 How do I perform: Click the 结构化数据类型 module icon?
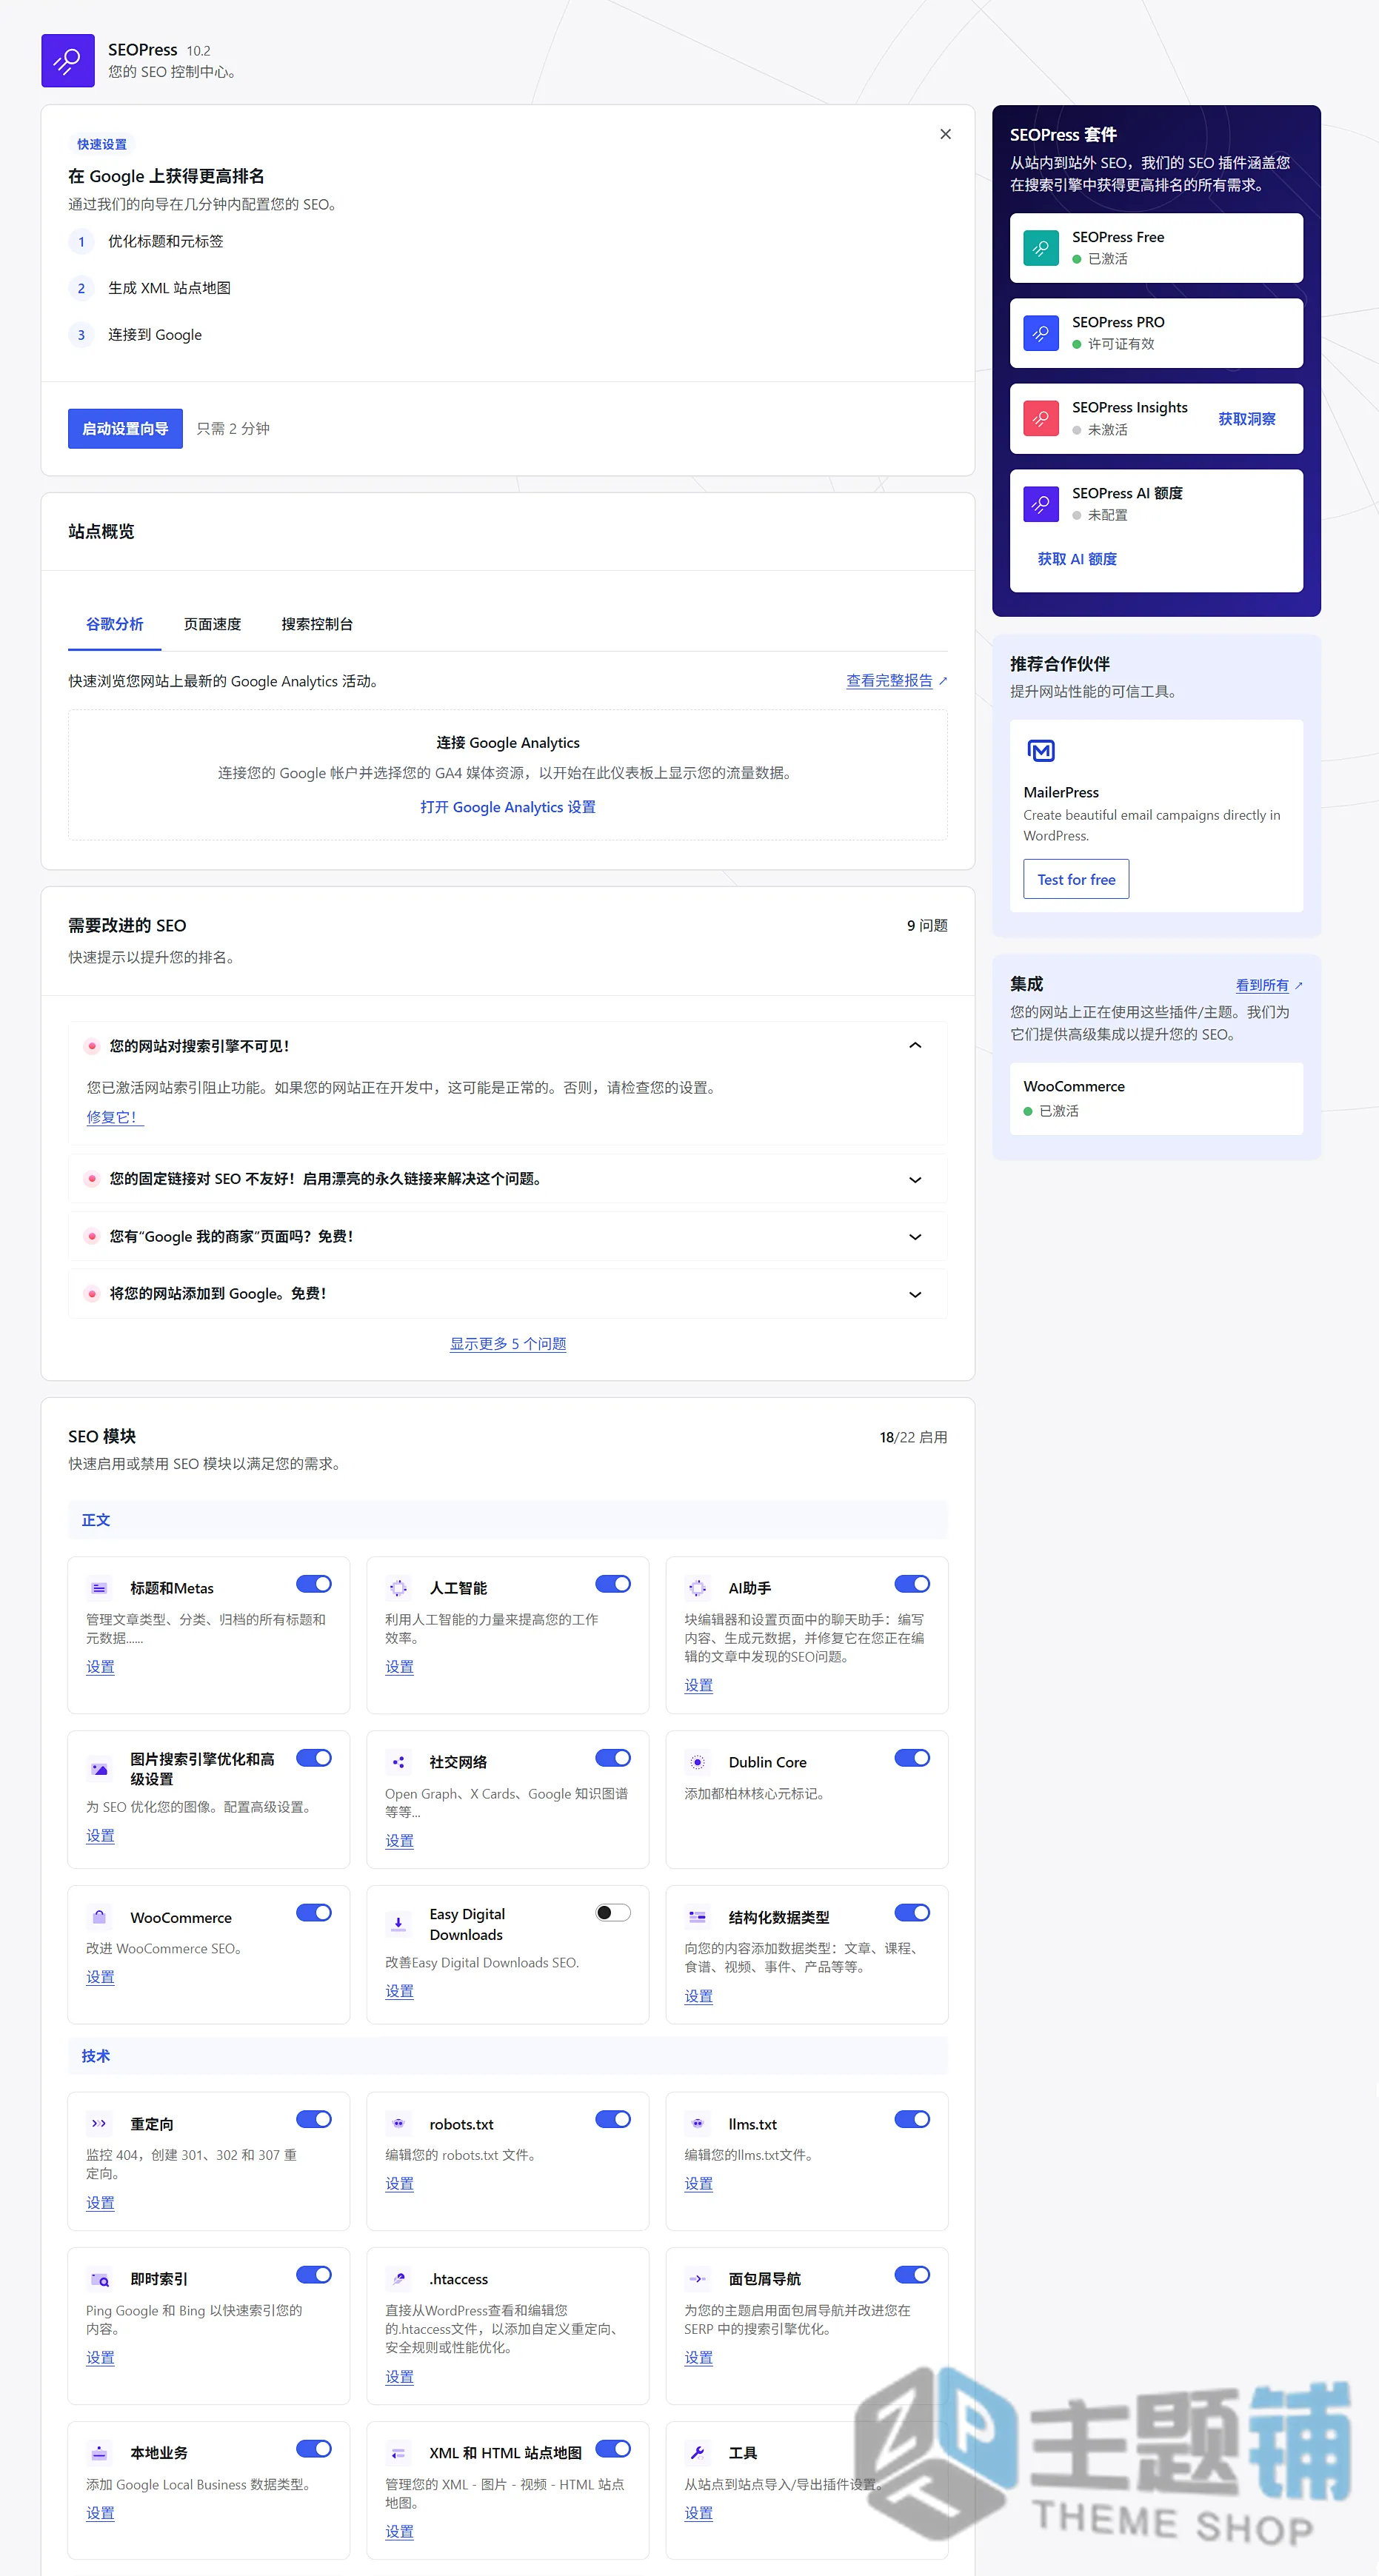697,1917
